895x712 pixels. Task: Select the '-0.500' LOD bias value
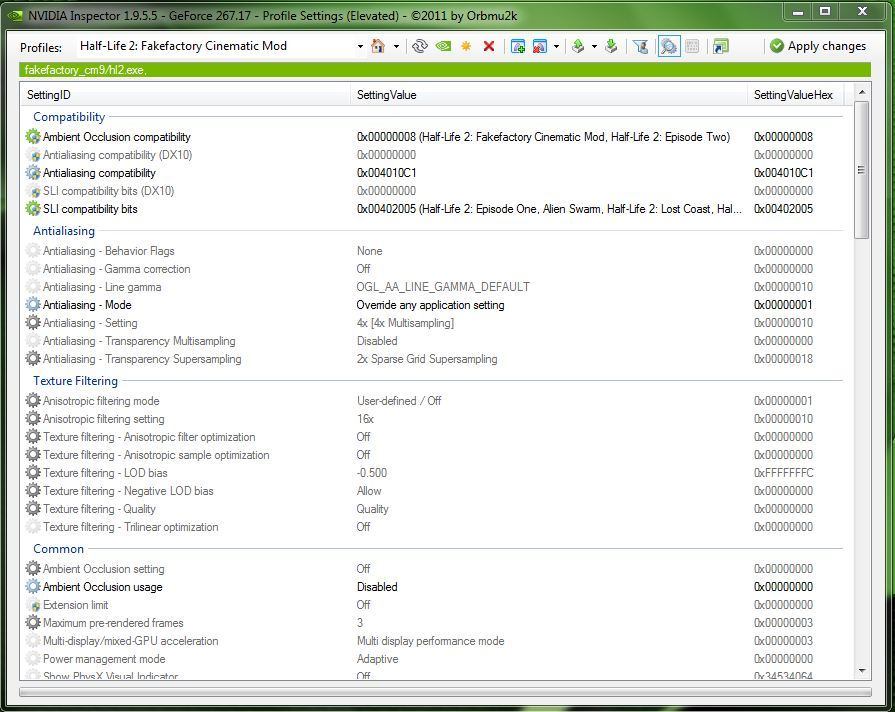[x=372, y=473]
